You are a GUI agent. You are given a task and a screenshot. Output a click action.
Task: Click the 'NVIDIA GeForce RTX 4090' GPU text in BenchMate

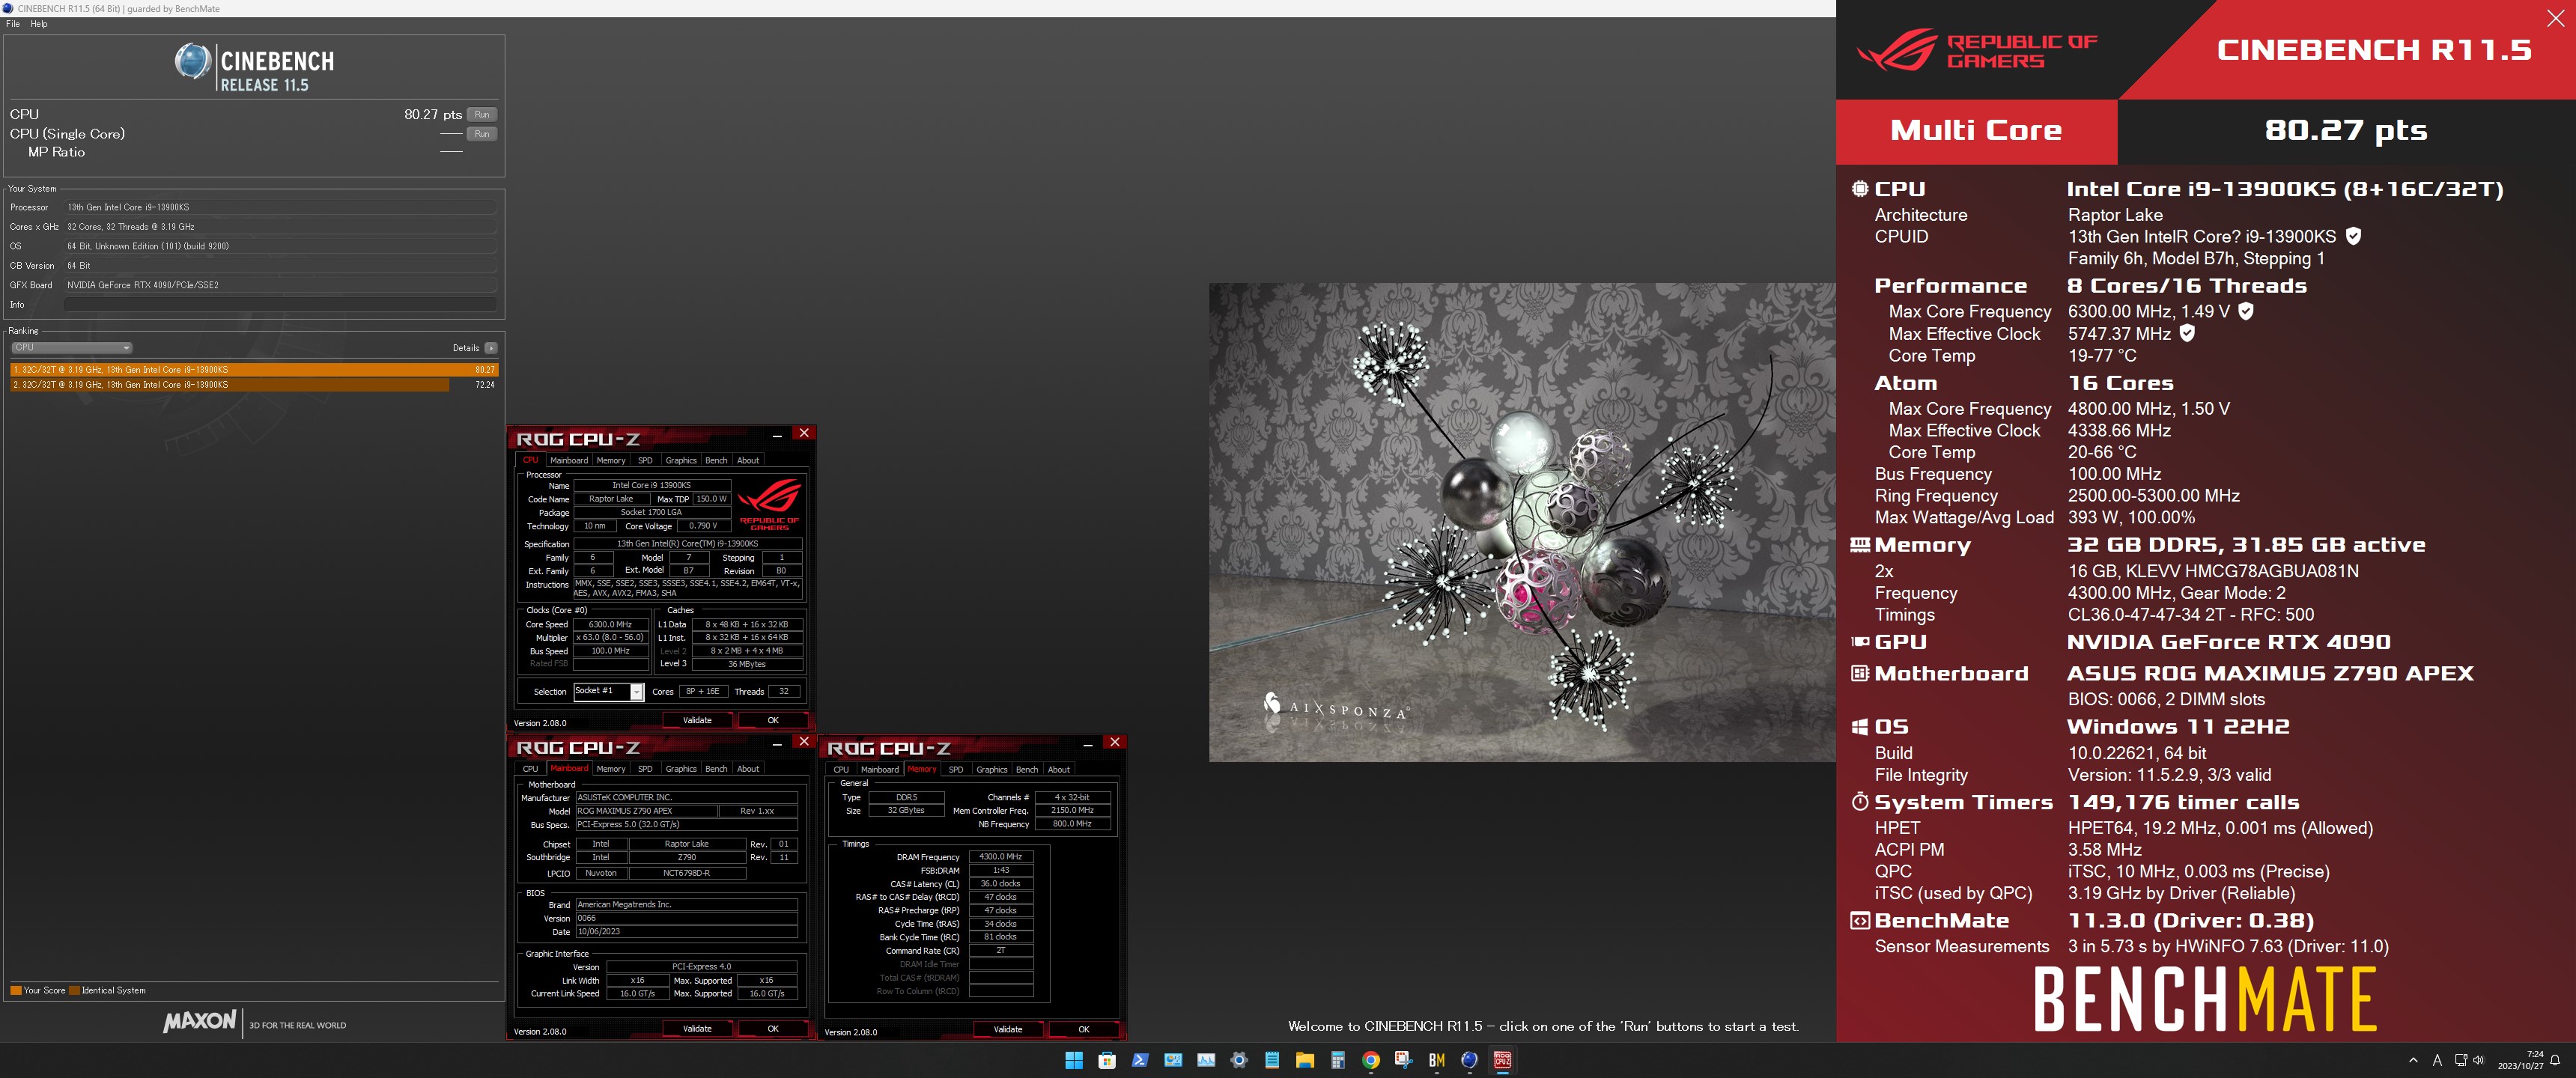coord(2229,642)
